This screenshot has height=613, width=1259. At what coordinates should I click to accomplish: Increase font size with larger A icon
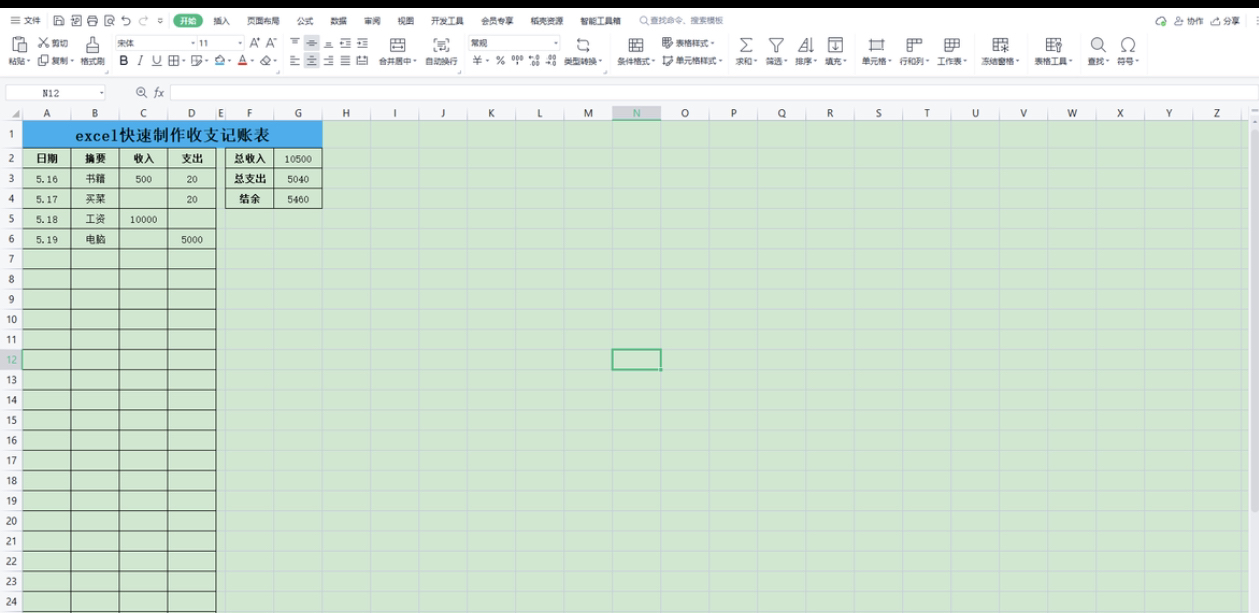(255, 43)
